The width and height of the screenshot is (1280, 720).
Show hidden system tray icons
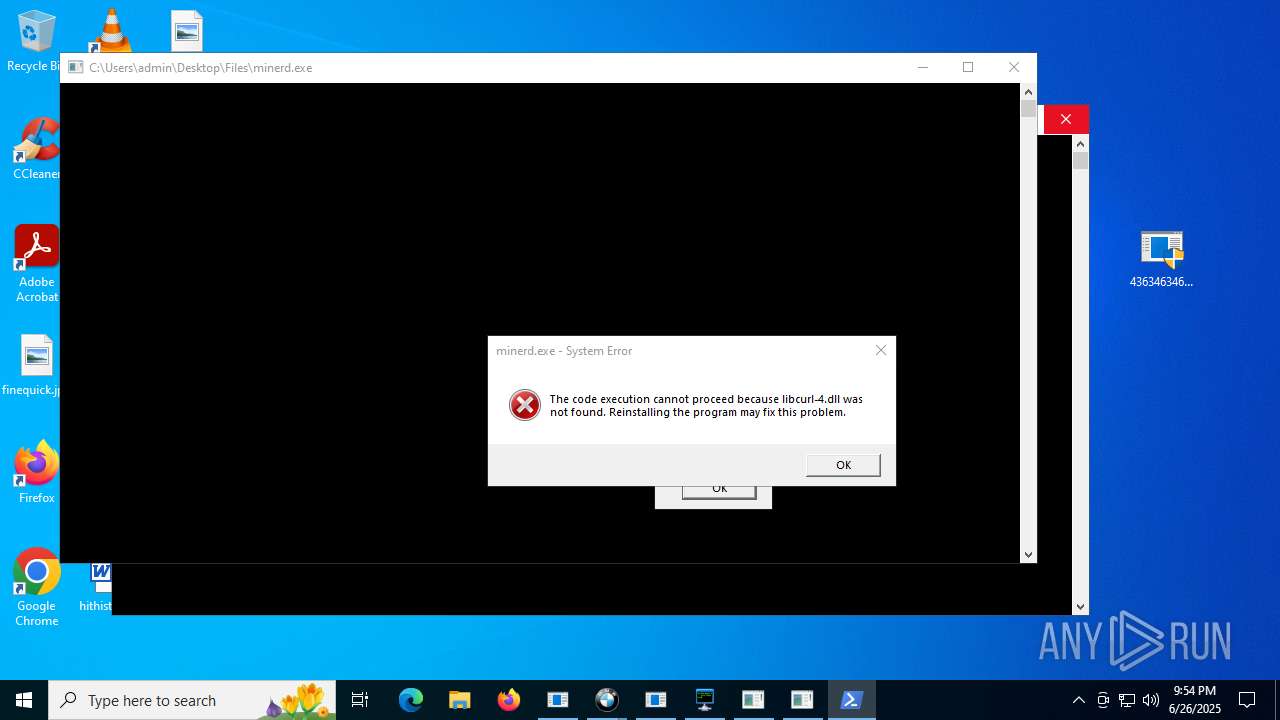(x=1078, y=700)
